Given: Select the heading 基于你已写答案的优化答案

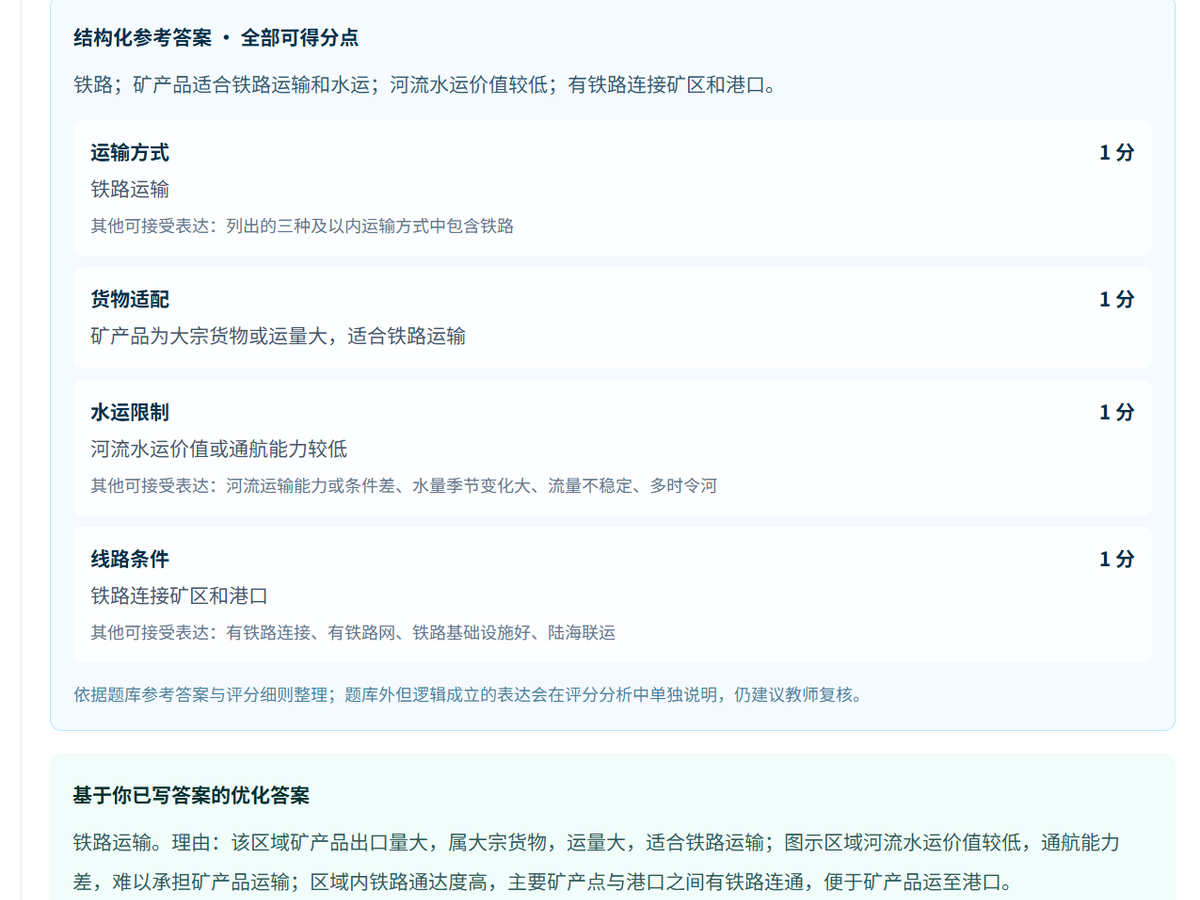Looking at the screenshot, I should [191, 796].
